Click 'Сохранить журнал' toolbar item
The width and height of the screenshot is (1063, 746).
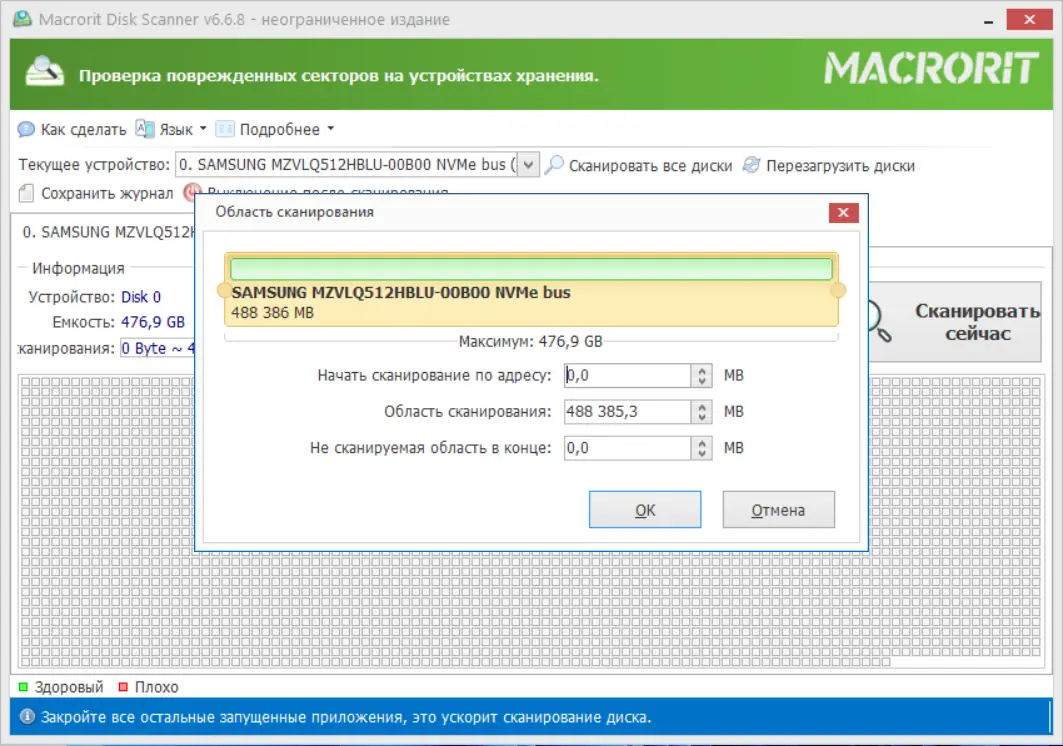(96, 193)
